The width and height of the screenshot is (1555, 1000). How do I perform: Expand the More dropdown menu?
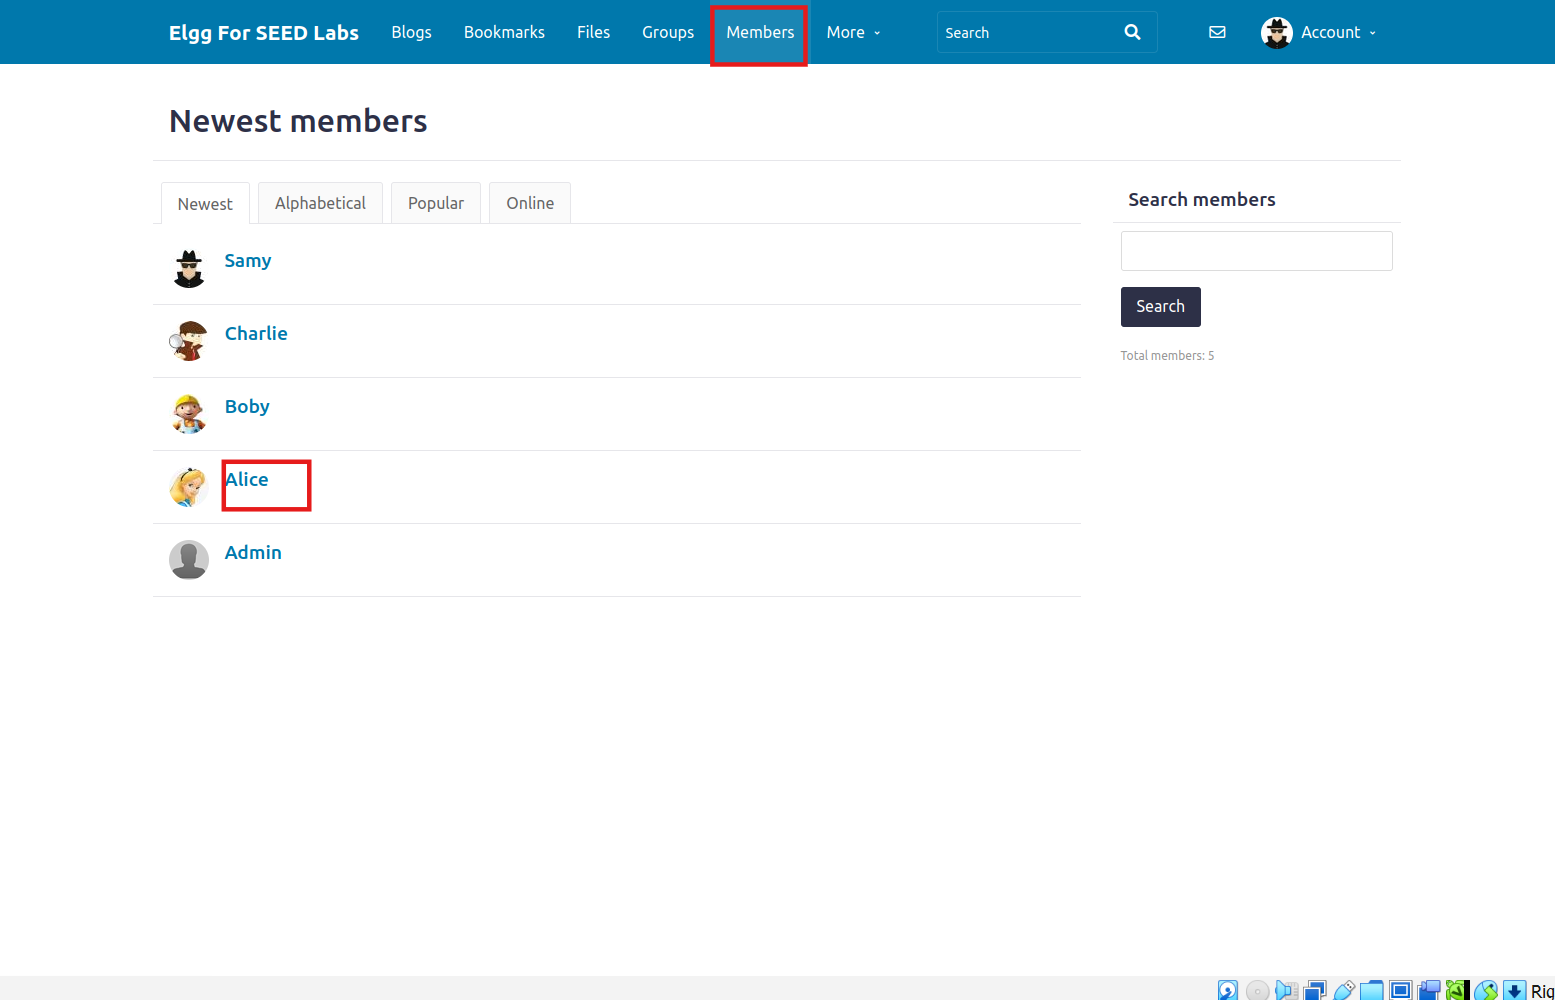pyautogui.click(x=853, y=32)
